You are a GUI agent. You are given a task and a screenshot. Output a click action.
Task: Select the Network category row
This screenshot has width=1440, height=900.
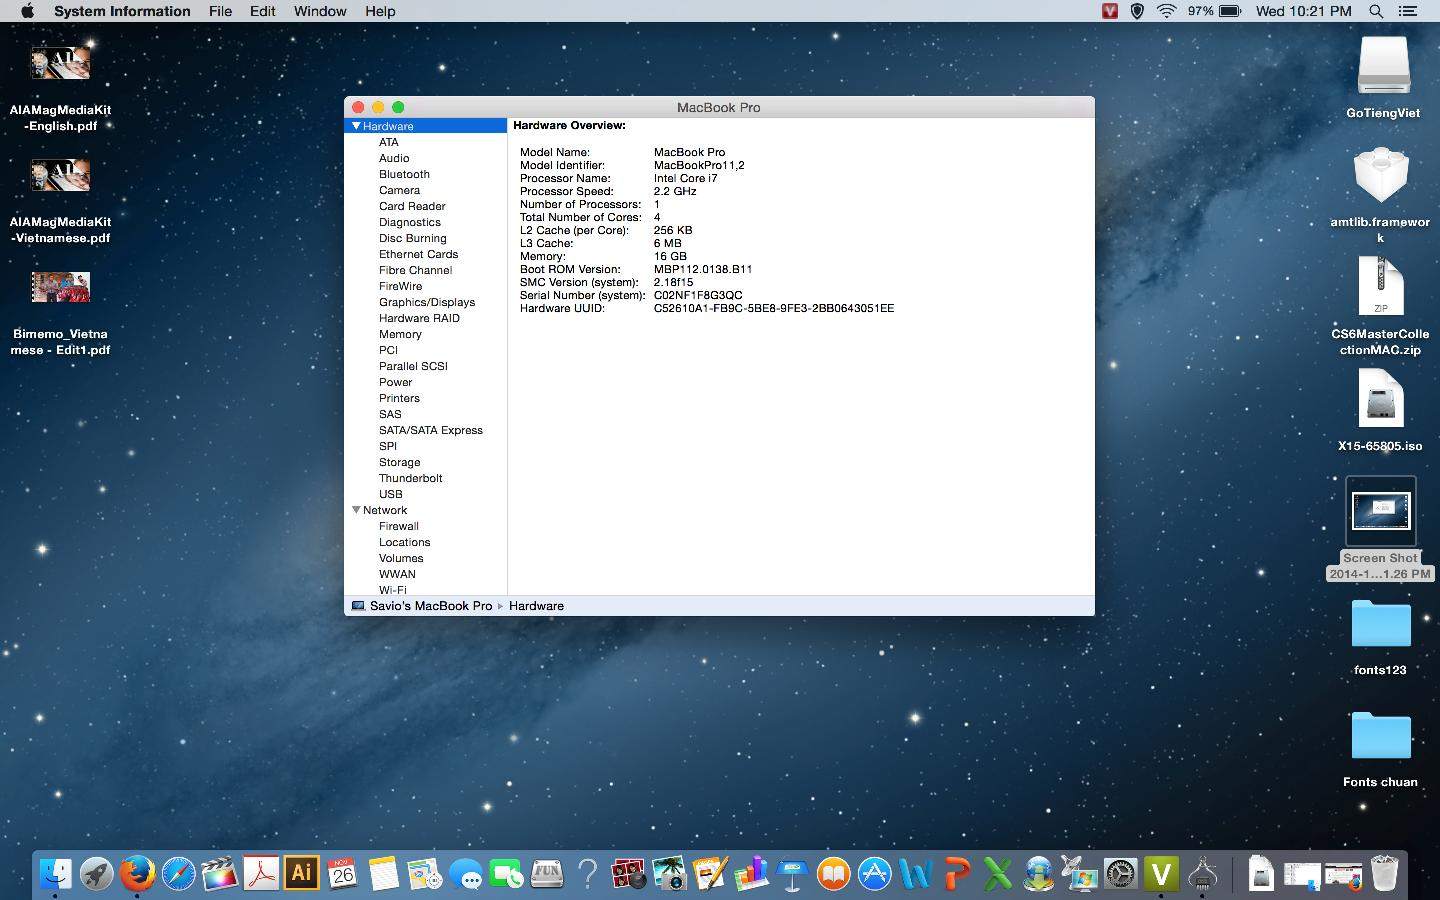(425, 510)
